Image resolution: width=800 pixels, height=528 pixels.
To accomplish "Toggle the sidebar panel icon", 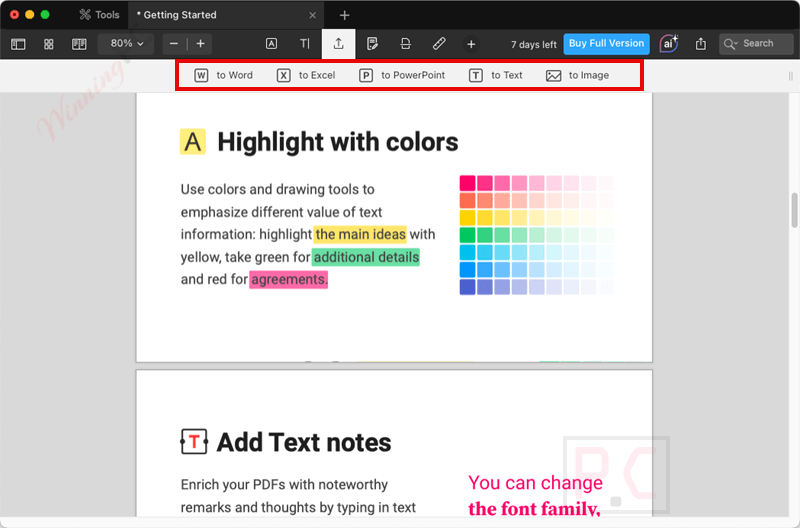I will coord(18,44).
